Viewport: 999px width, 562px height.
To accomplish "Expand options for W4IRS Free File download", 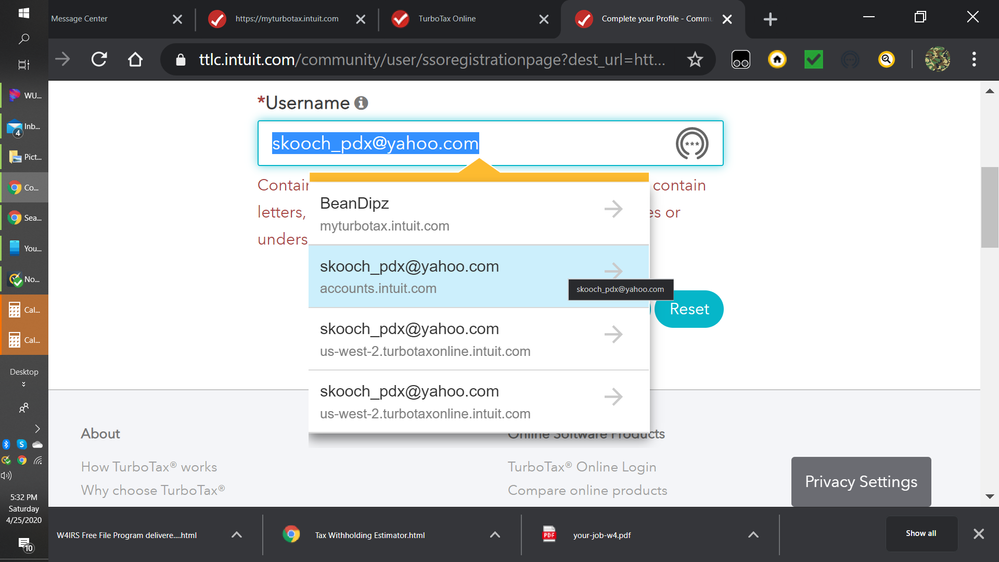I will pyautogui.click(x=236, y=535).
